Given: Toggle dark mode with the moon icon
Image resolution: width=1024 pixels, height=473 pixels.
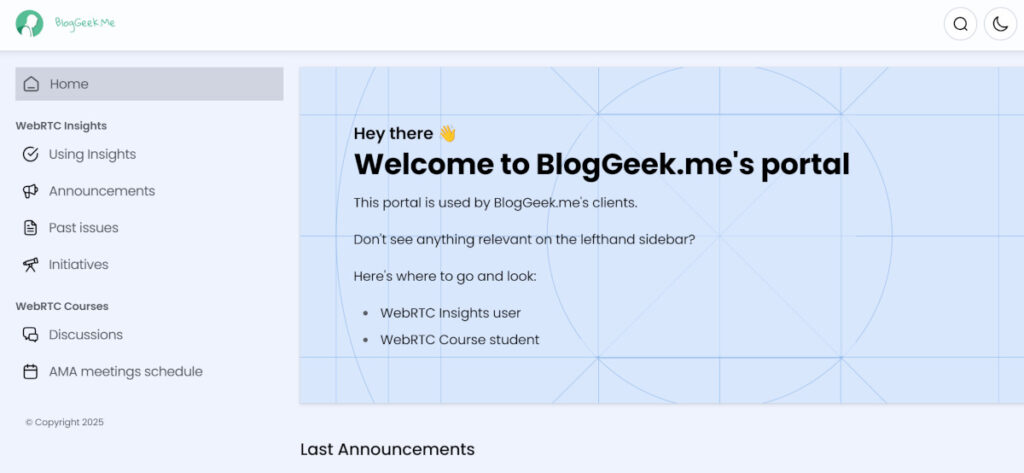Looking at the screenshot, I should click(x=1000, y=24).
